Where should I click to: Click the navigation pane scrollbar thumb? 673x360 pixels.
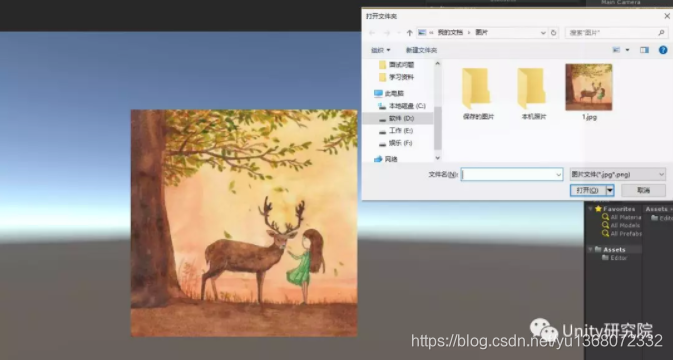click(437, 127)
